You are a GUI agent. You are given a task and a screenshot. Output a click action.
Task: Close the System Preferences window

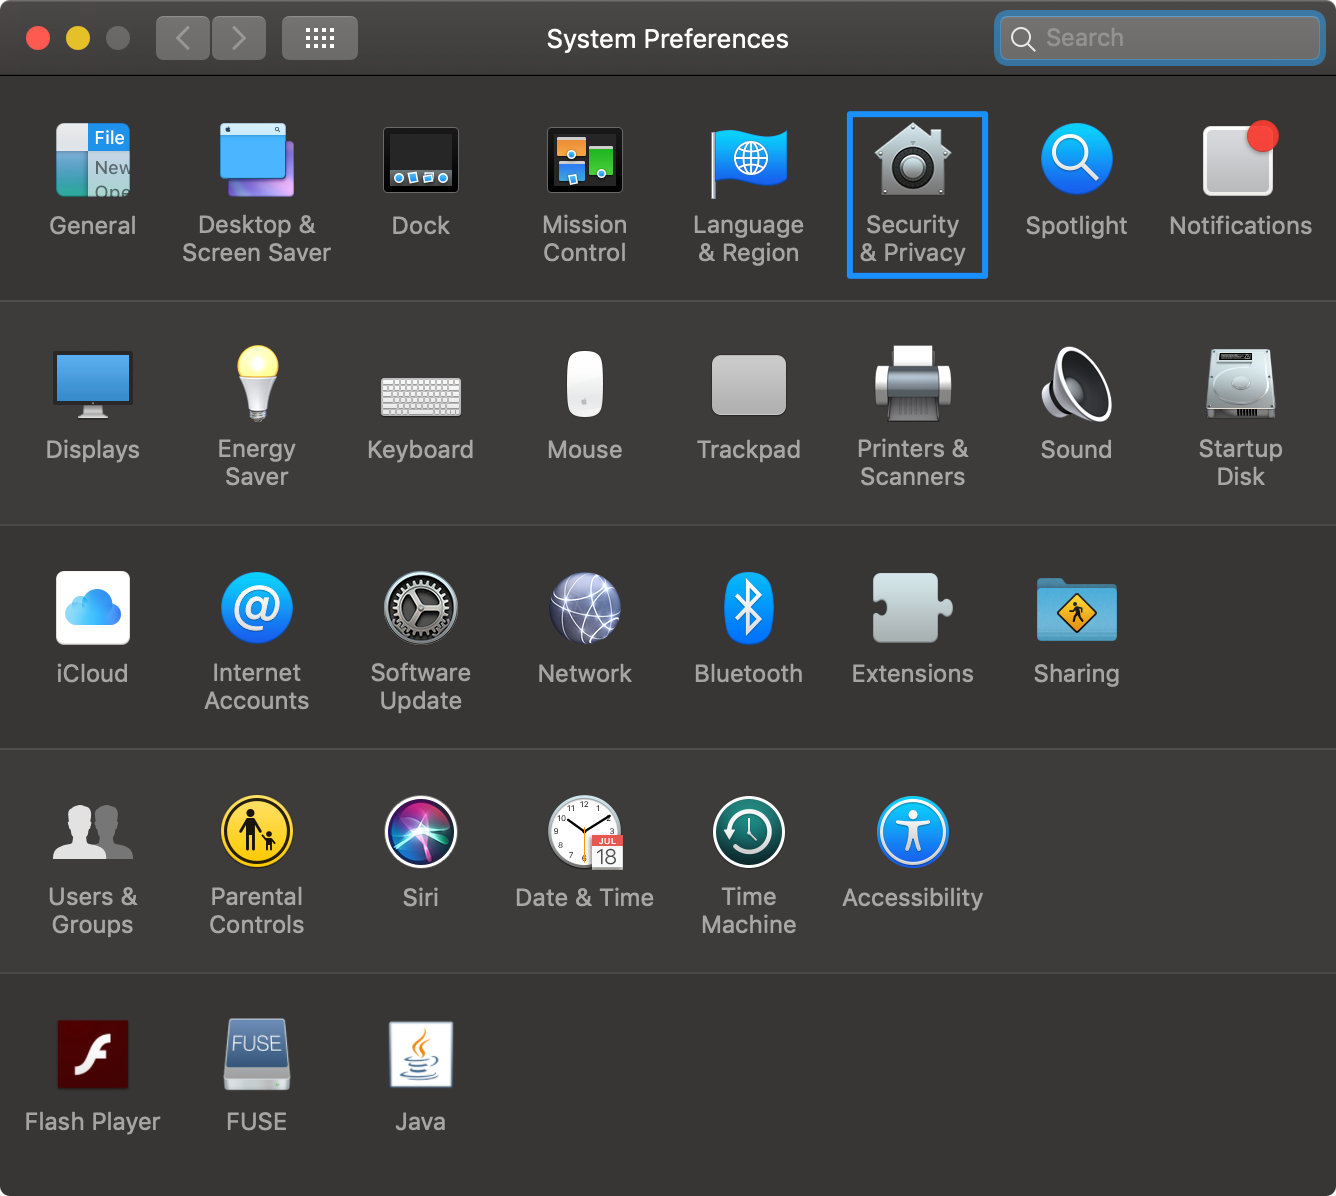point(38,38)
